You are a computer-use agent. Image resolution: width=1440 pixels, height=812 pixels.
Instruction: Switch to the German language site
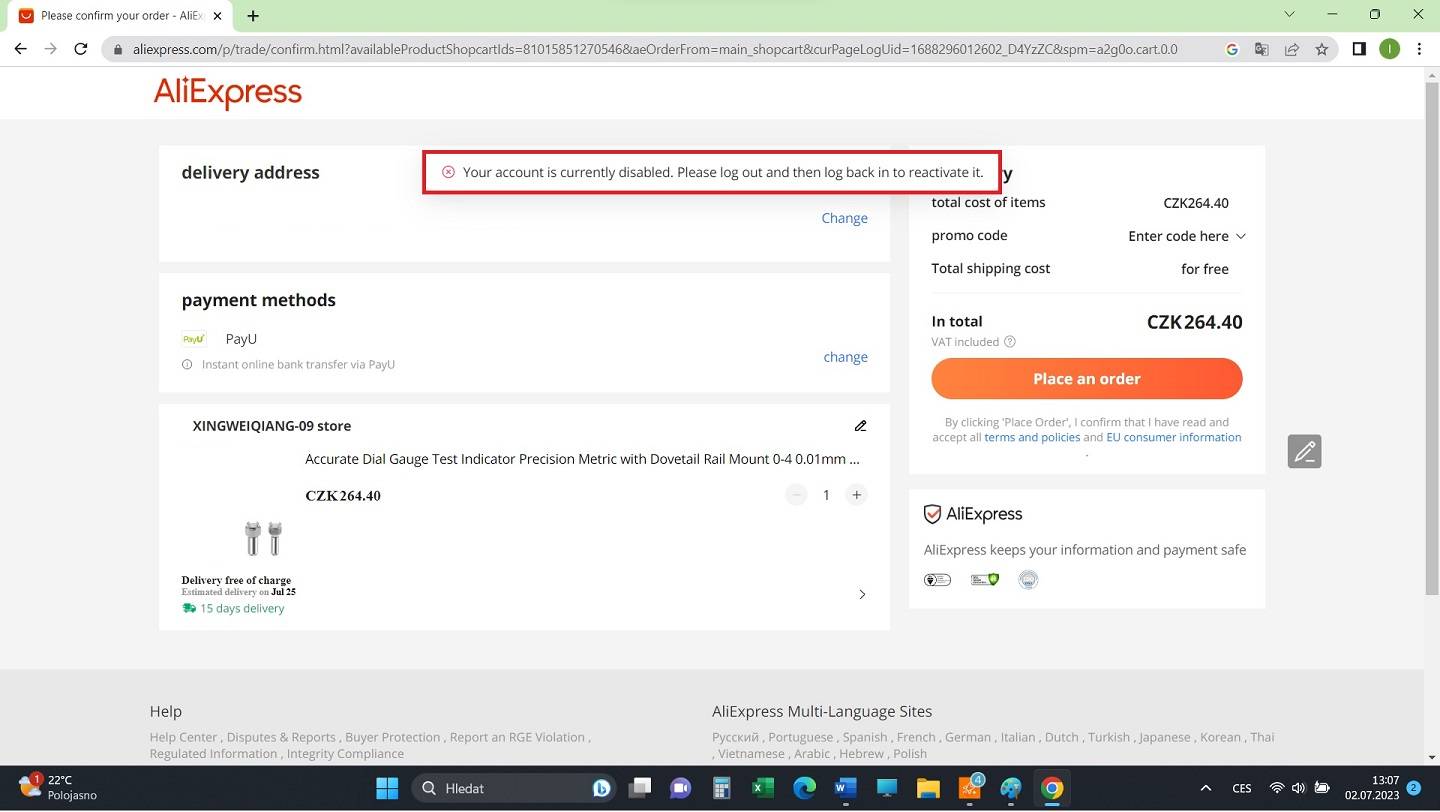tap(968, 737)
